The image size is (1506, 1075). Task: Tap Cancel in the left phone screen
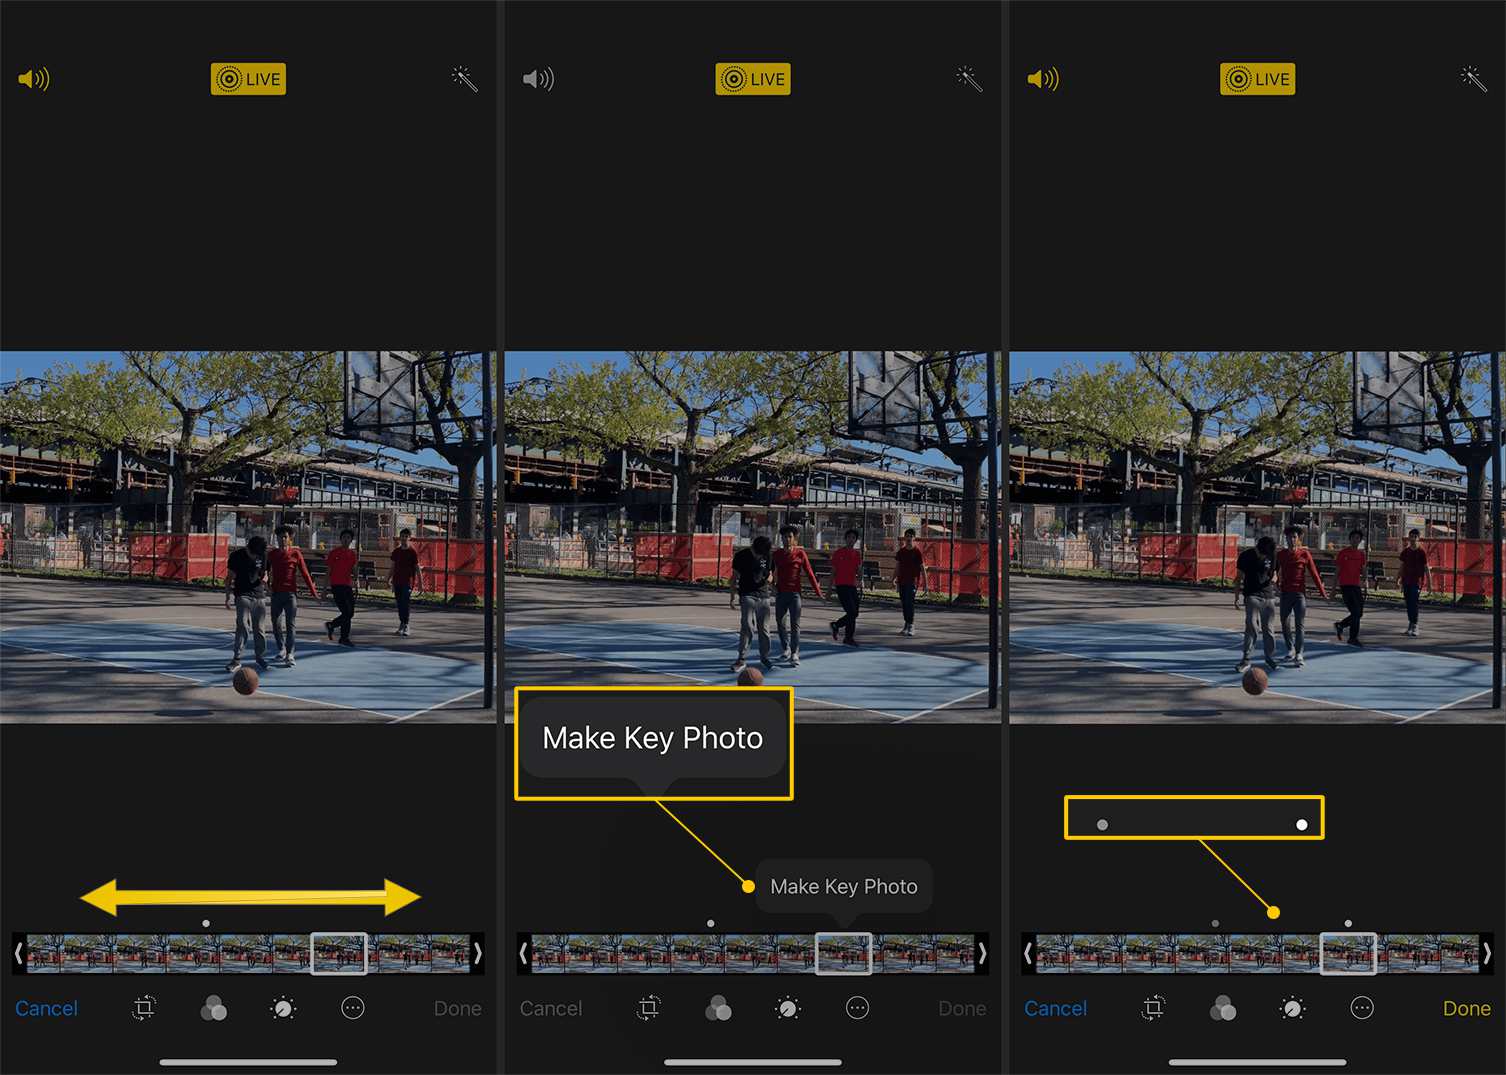point(46,1008)
